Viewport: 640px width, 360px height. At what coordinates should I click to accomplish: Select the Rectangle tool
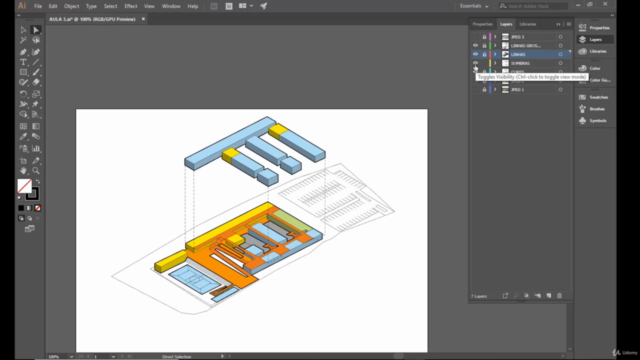23,72
